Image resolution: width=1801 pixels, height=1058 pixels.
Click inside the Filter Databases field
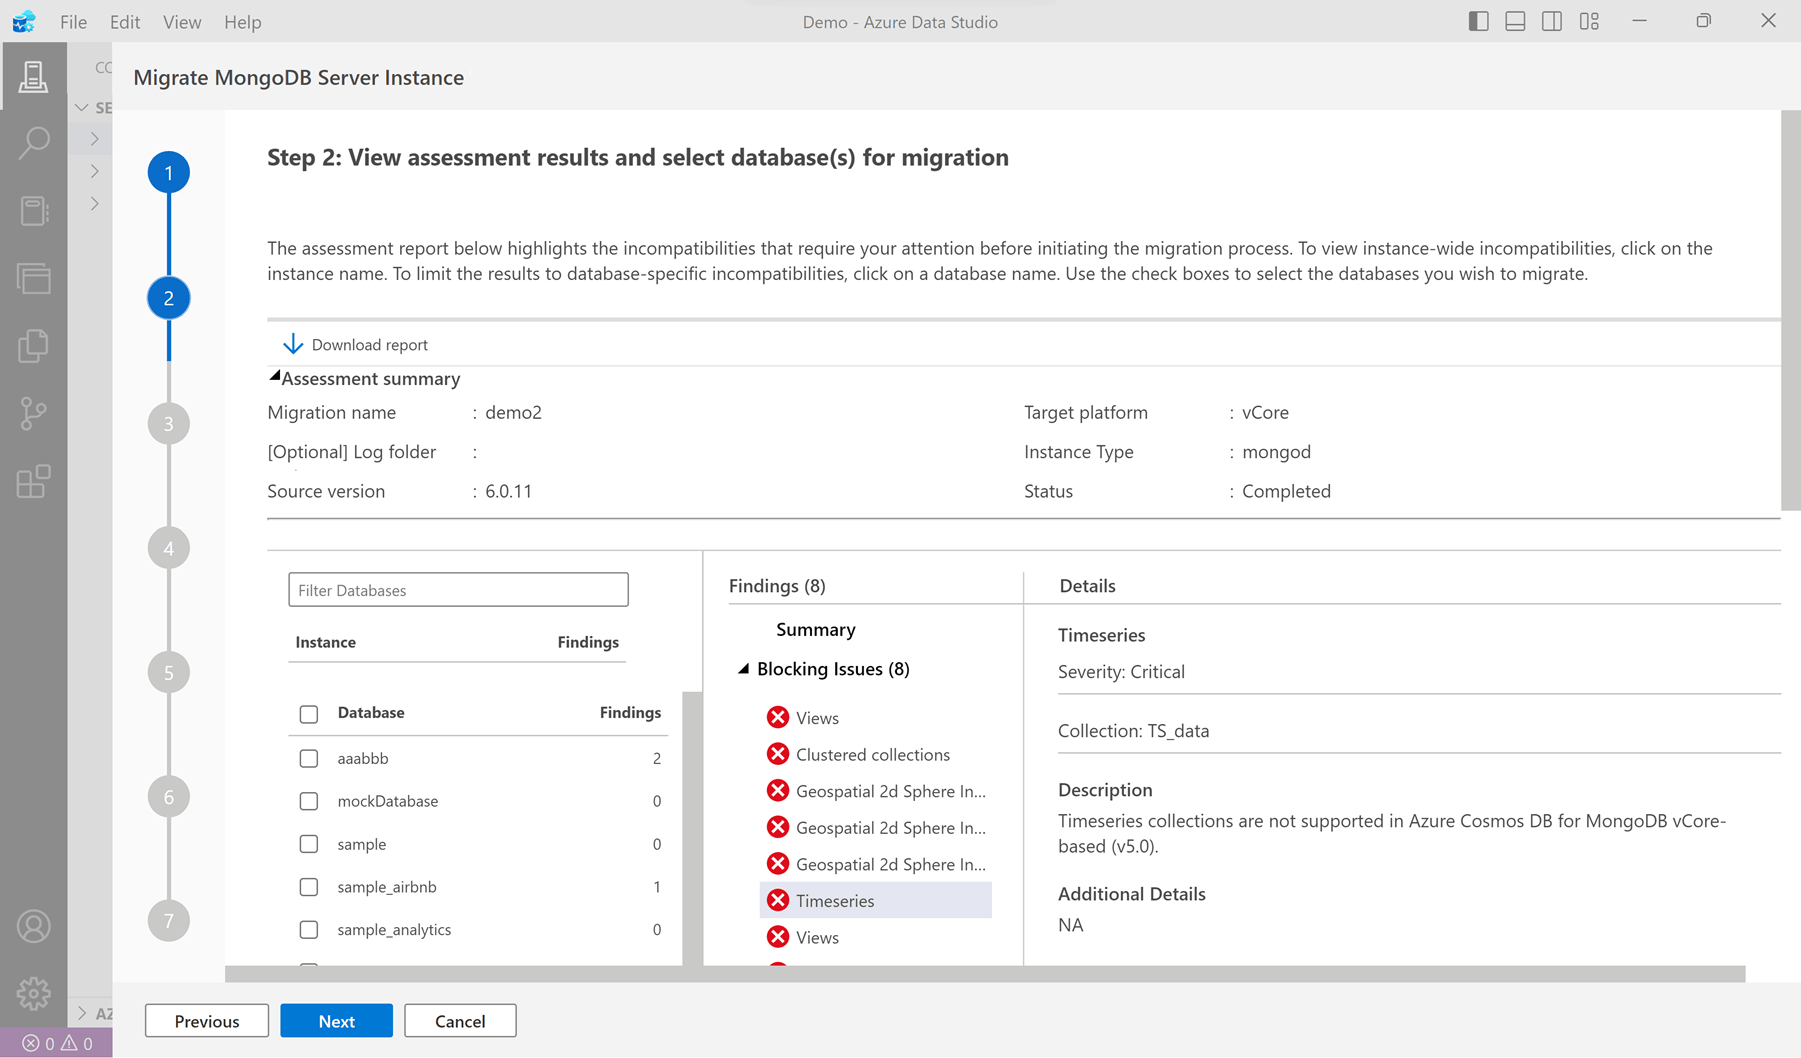(x=457, y=589)
